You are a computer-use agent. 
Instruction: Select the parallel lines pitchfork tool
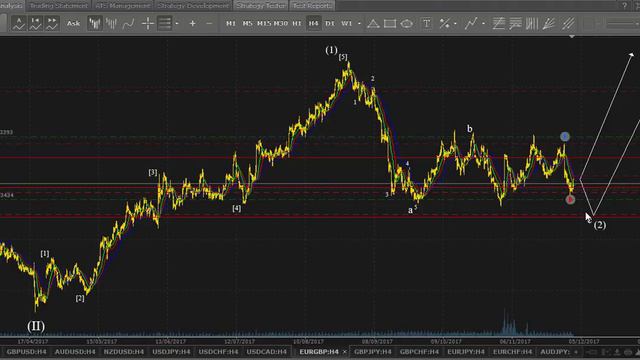(568, 24)
